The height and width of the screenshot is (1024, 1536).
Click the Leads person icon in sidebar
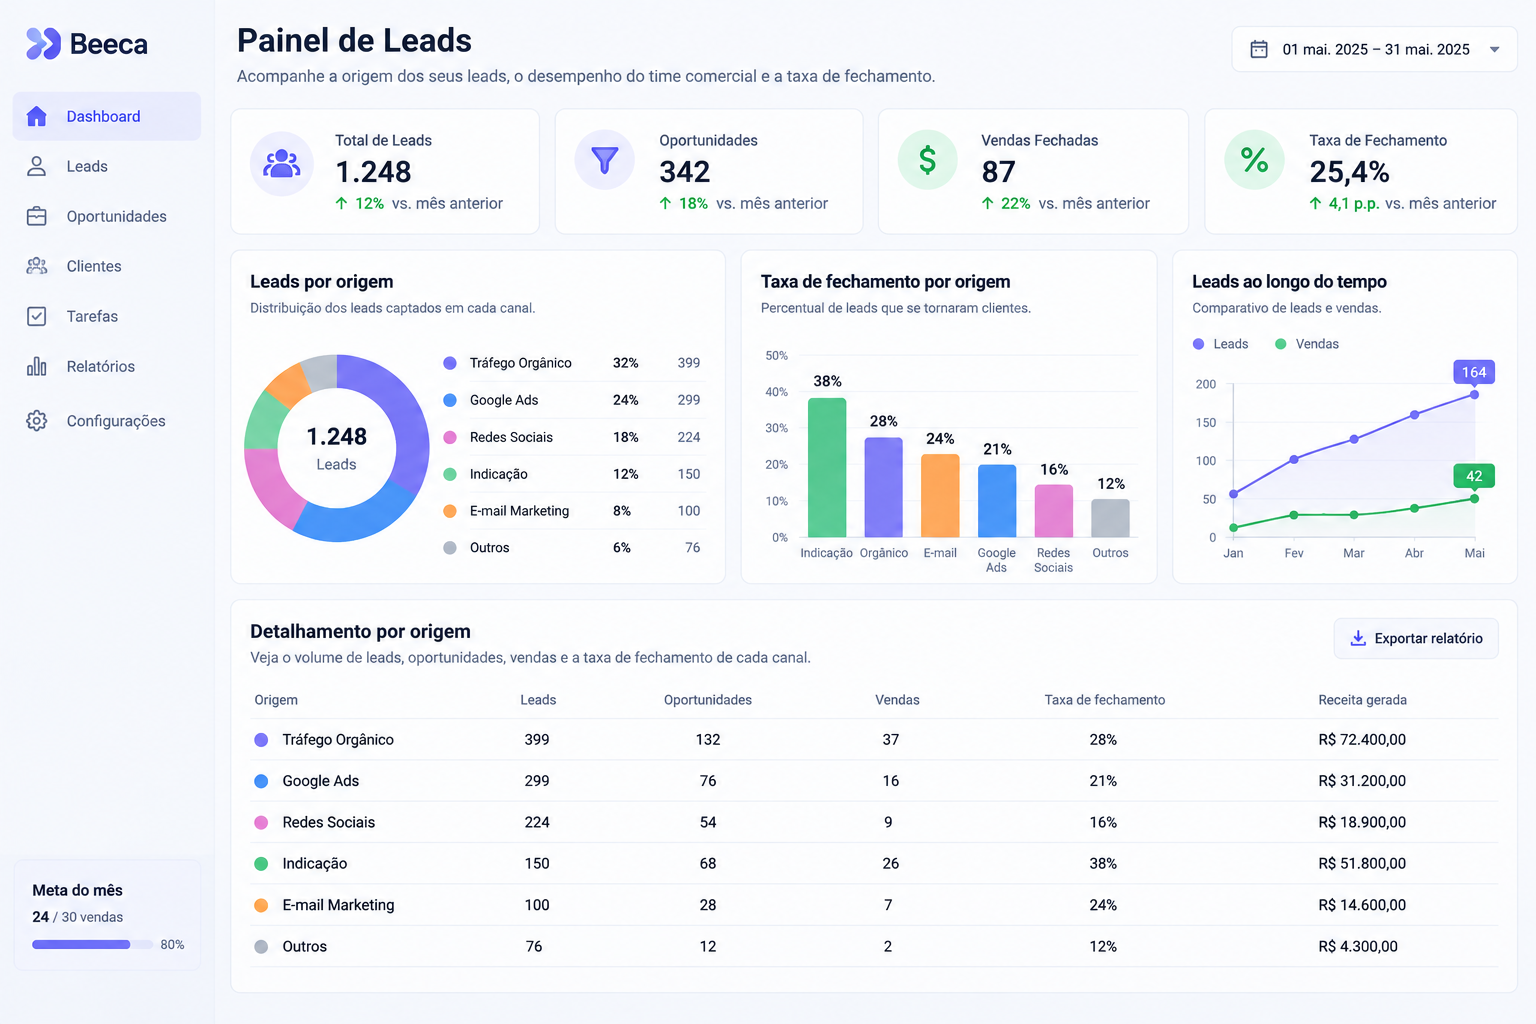coord(37,166)
